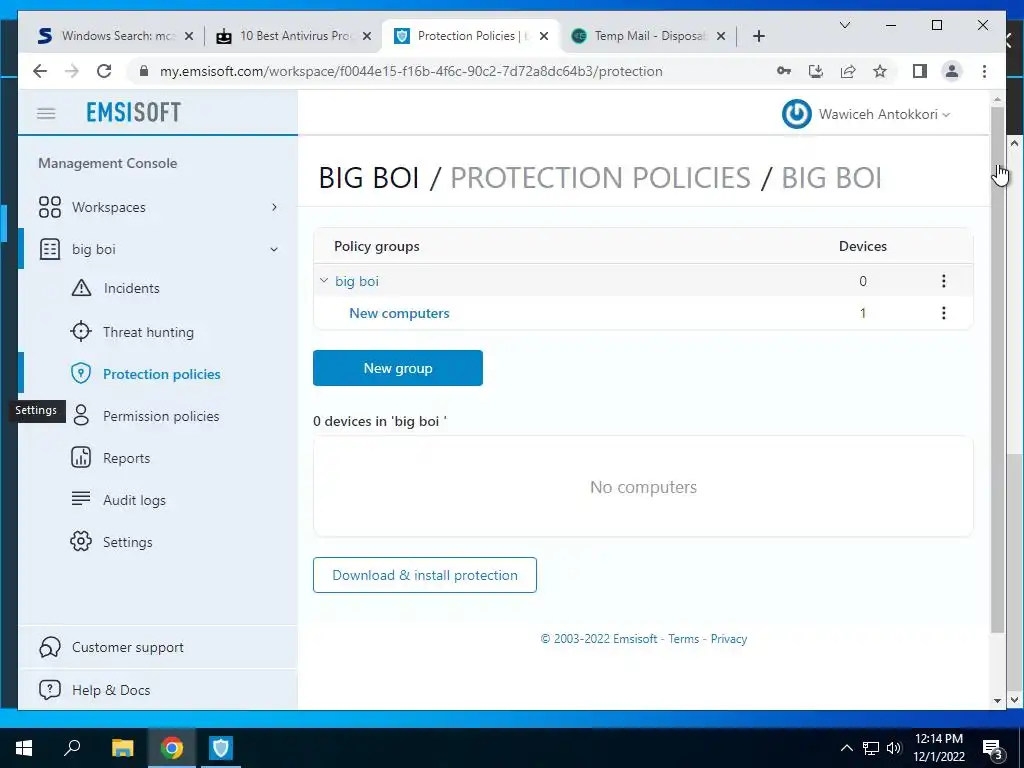
Task: Click the Workspaces grid icon
Action: (x=50, y=207)
